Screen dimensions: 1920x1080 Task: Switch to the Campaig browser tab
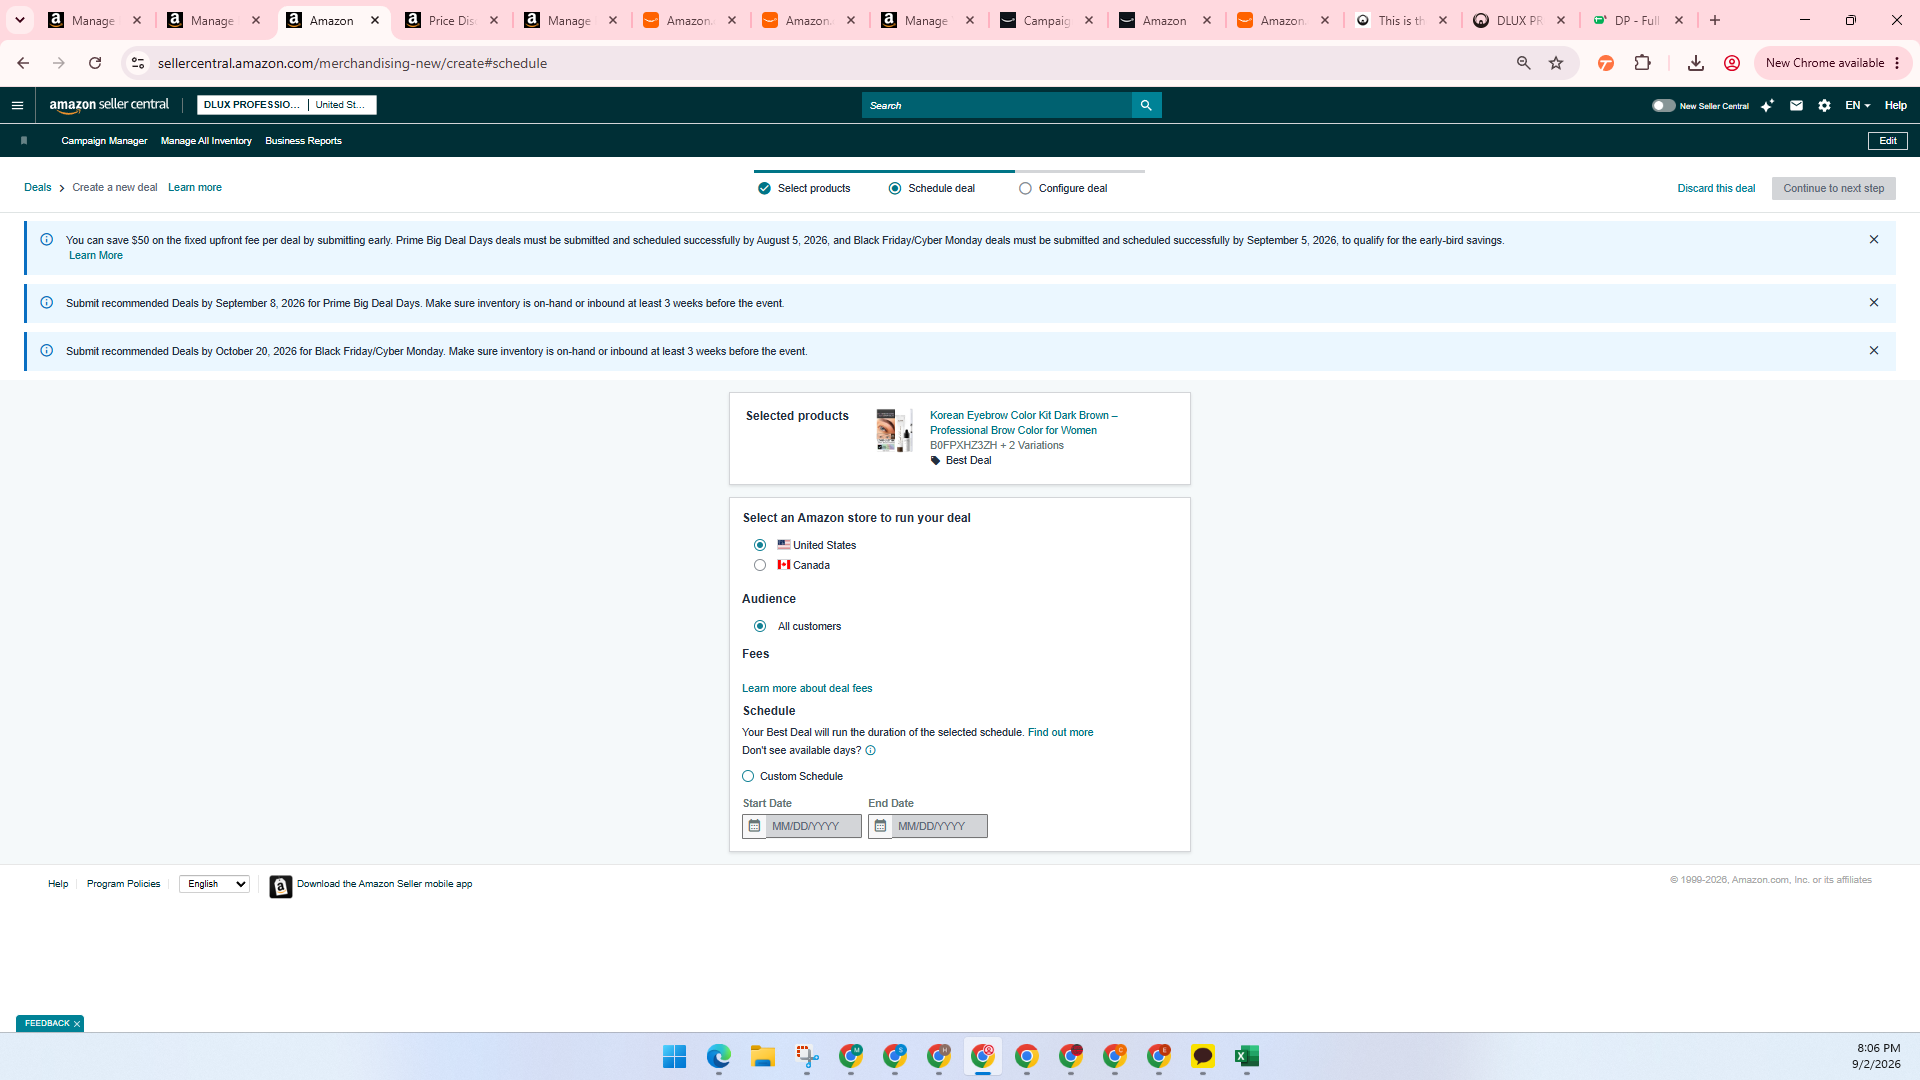1046,20
